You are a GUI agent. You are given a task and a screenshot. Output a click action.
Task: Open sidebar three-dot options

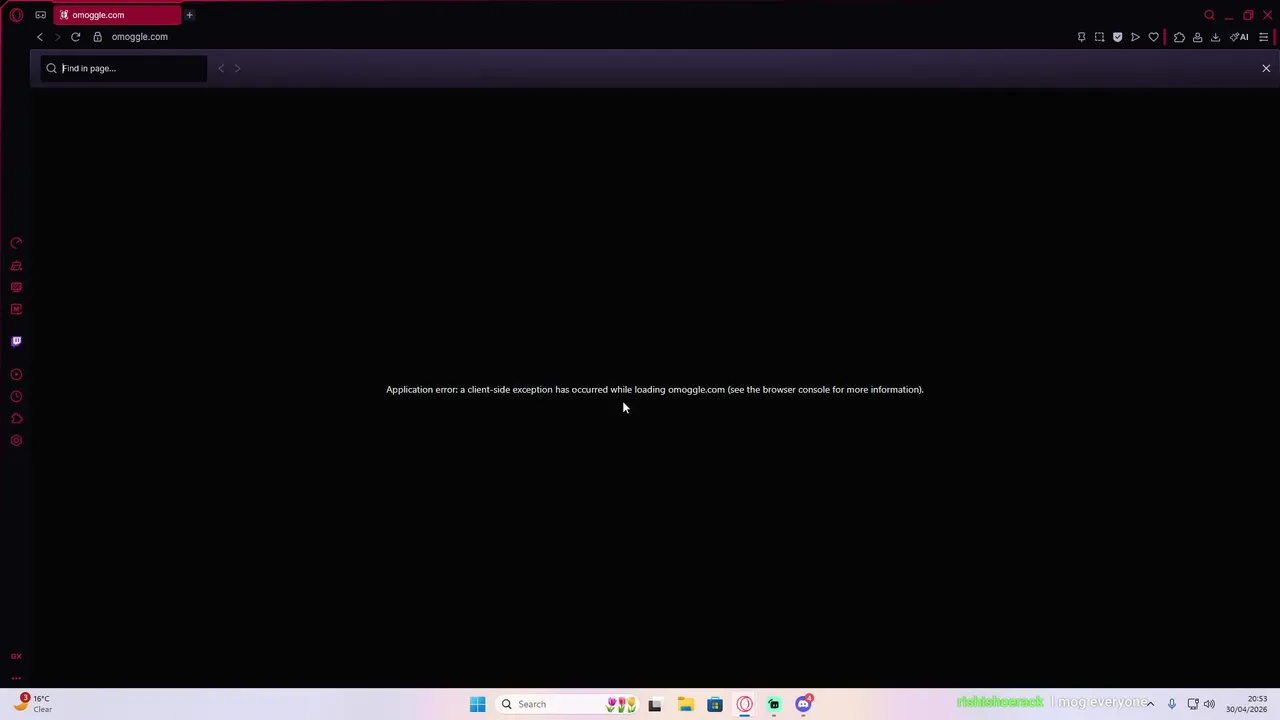click(x=16, y=678)
